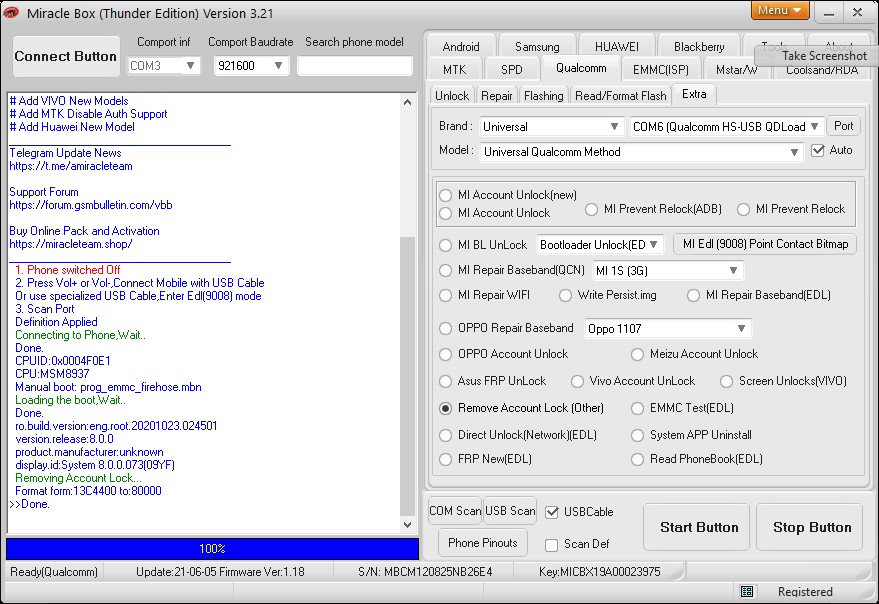Screen dimensions: 879x604
Task: Open Phone Pinouts
Action: coord(482,543)
